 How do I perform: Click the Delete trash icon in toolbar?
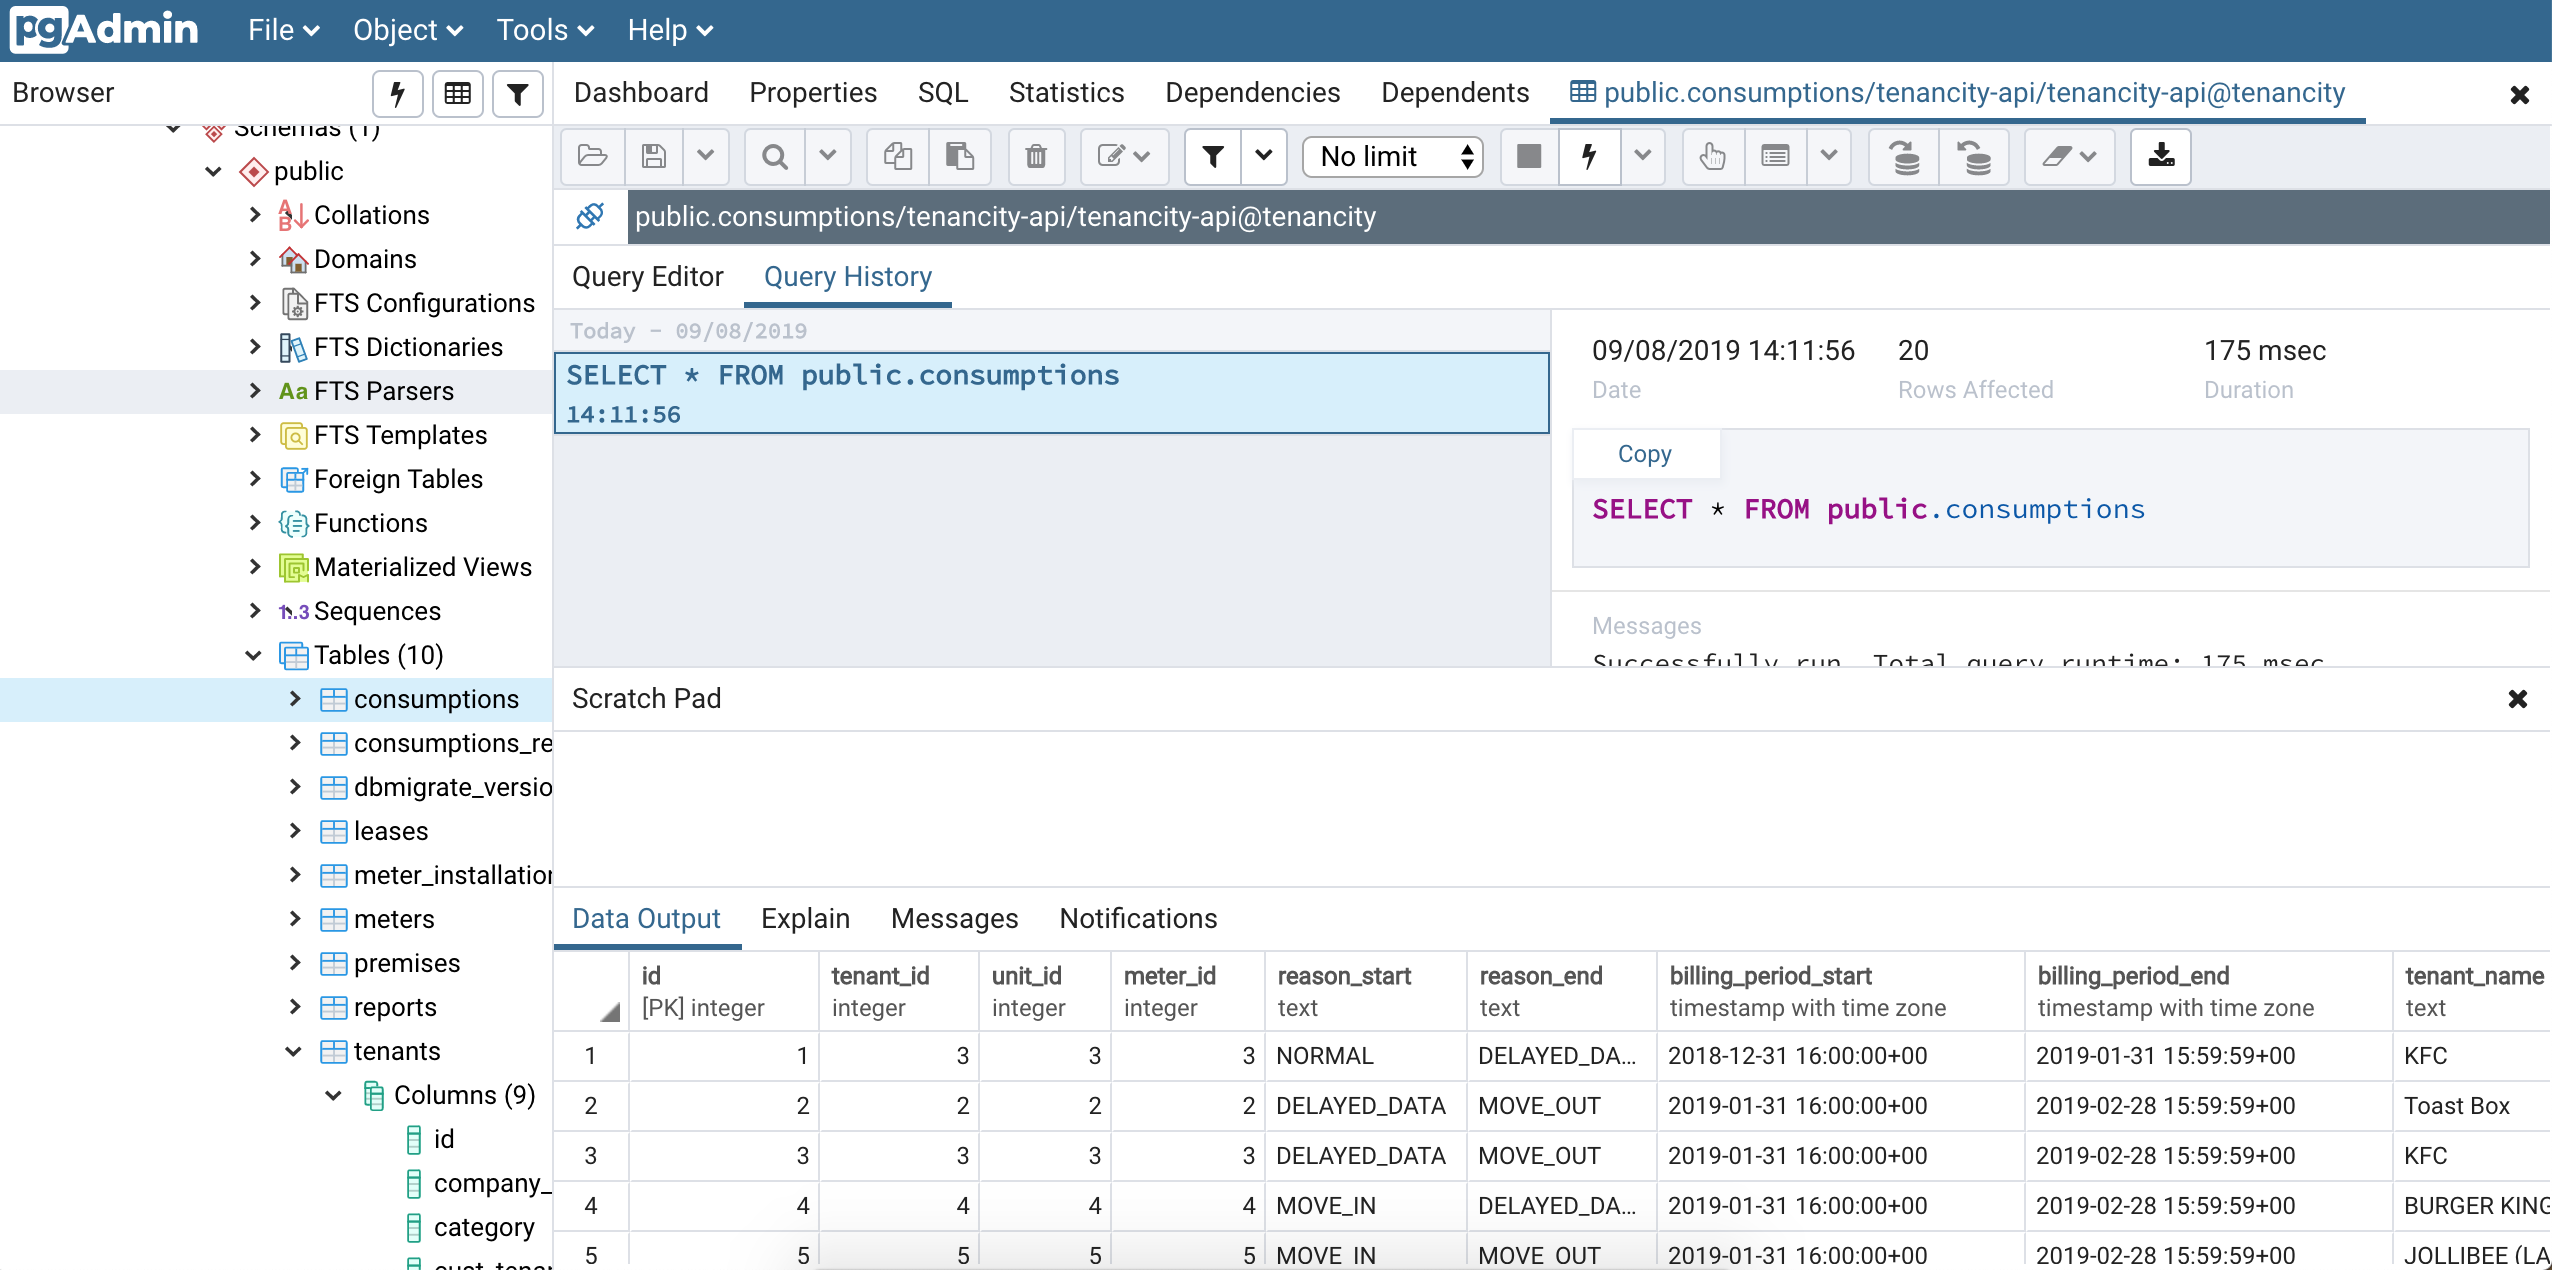1036,157
